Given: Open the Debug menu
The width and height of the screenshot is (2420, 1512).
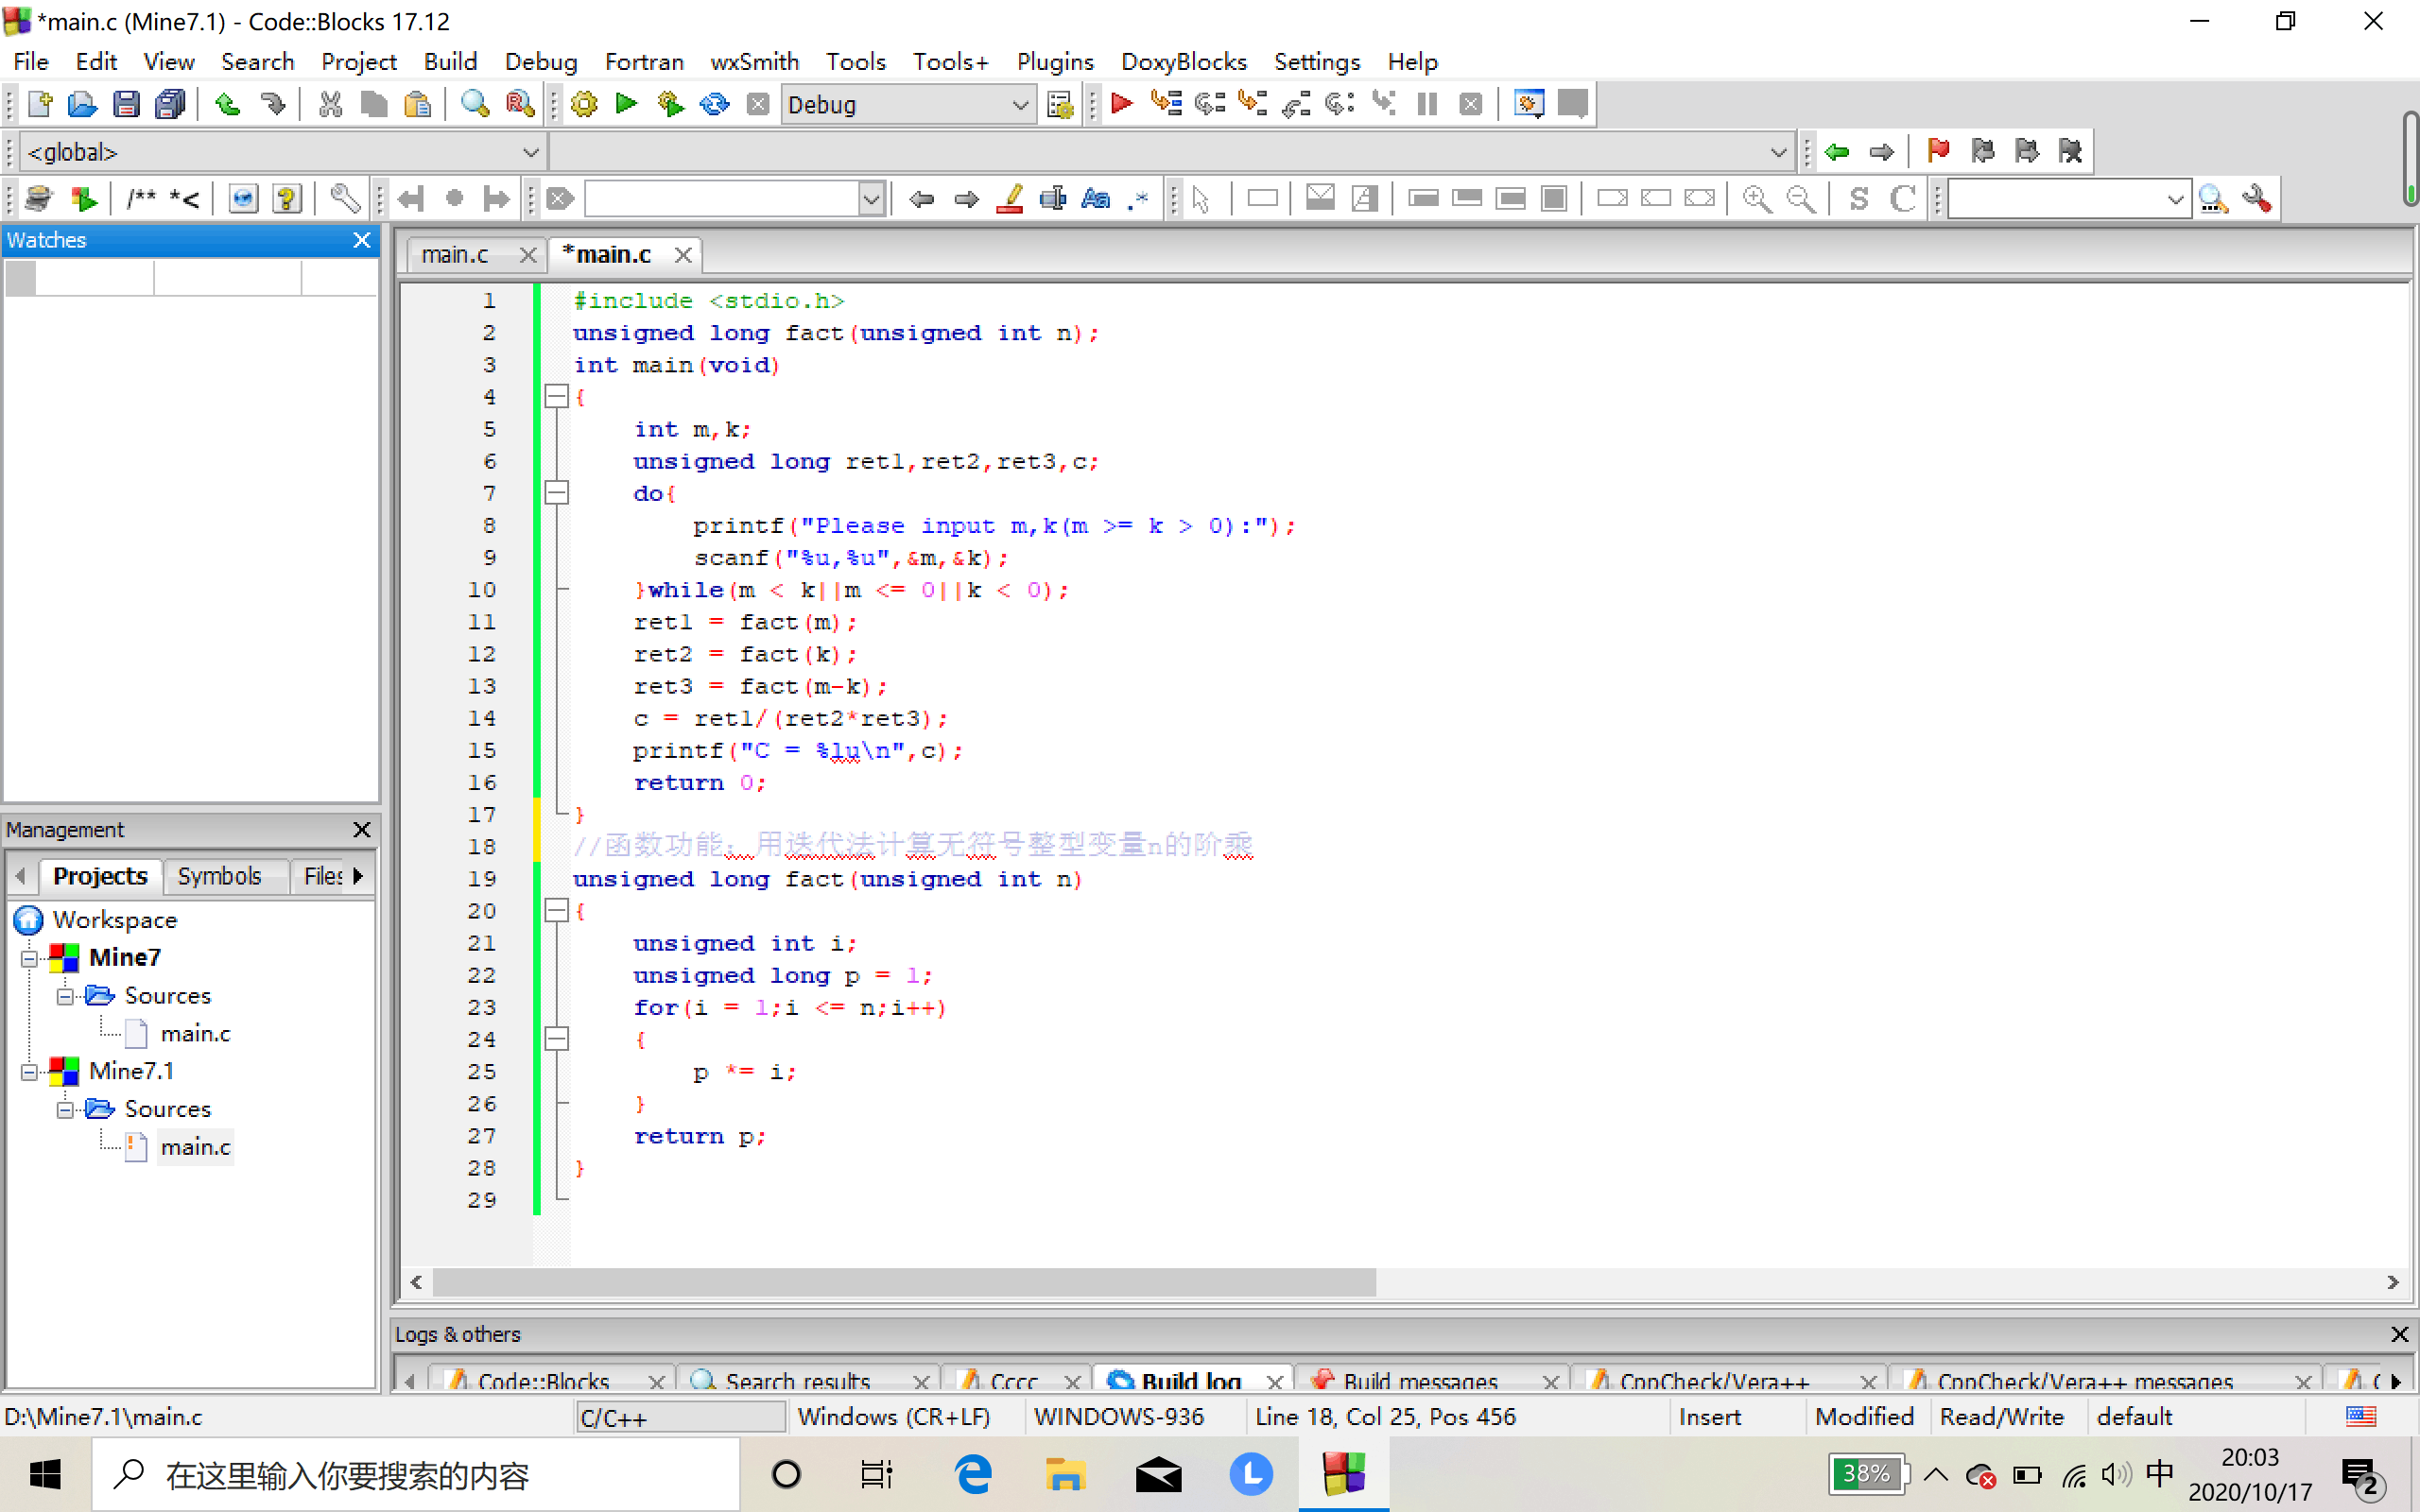Looking at the screenshot, I should [x=541, y=61].
